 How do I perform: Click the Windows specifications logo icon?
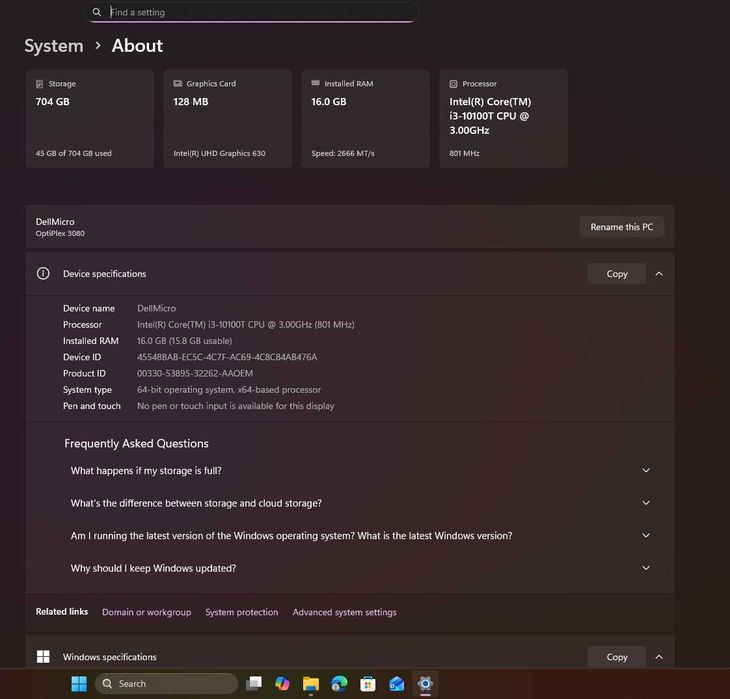pyautogui.click(x=43, y=657)
